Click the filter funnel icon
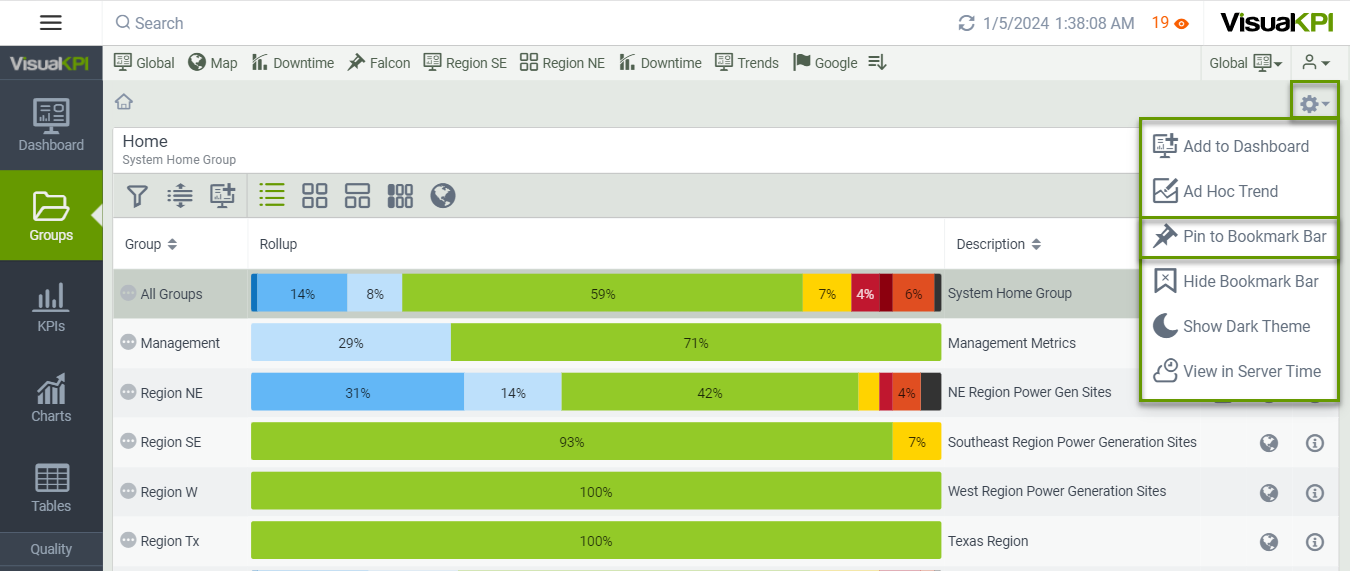 click(x=138, y=196)
